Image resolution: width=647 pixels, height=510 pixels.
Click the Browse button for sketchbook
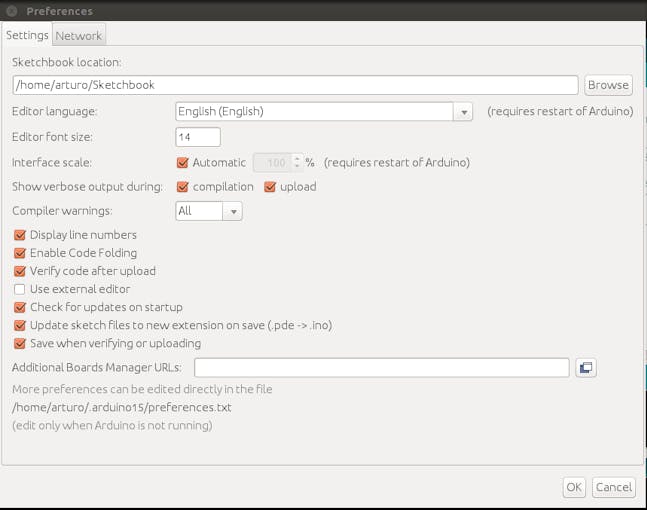point(608,85)
